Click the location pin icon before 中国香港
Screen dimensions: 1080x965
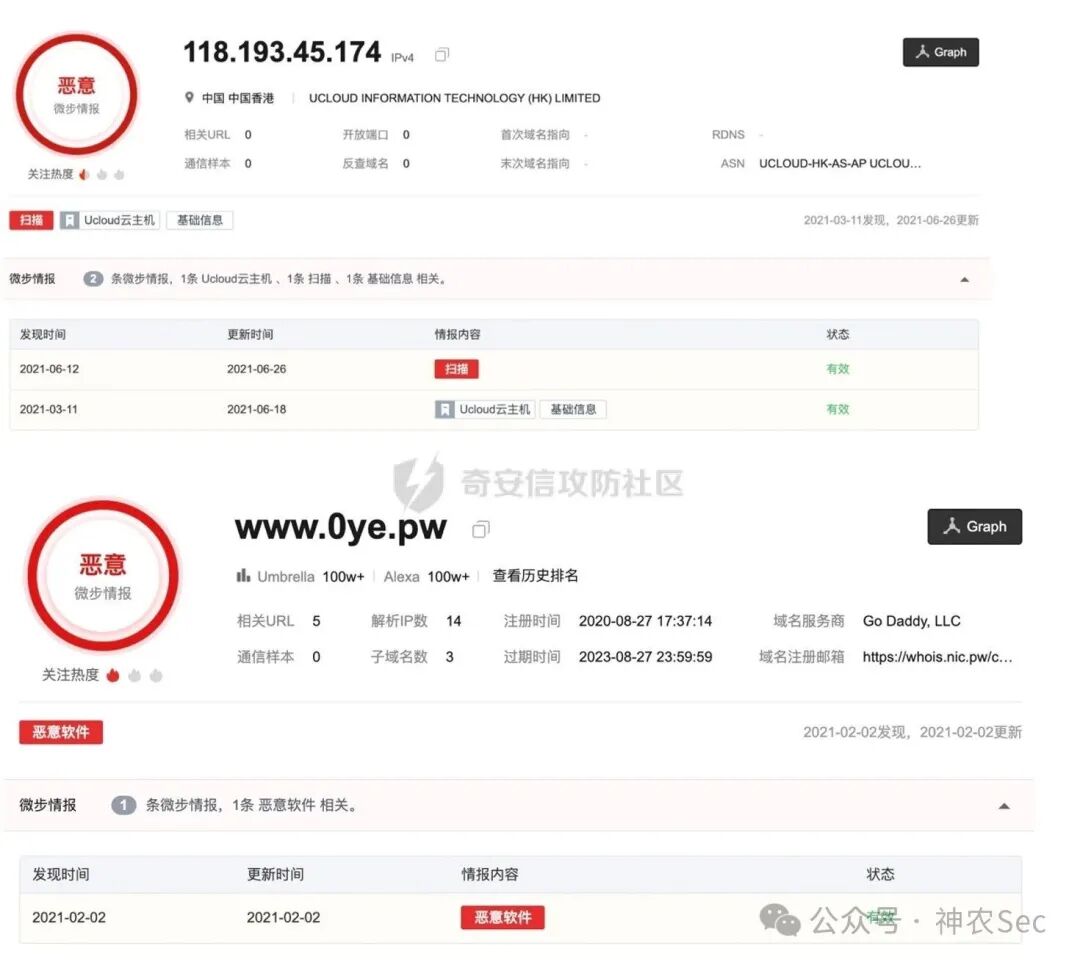190,98
